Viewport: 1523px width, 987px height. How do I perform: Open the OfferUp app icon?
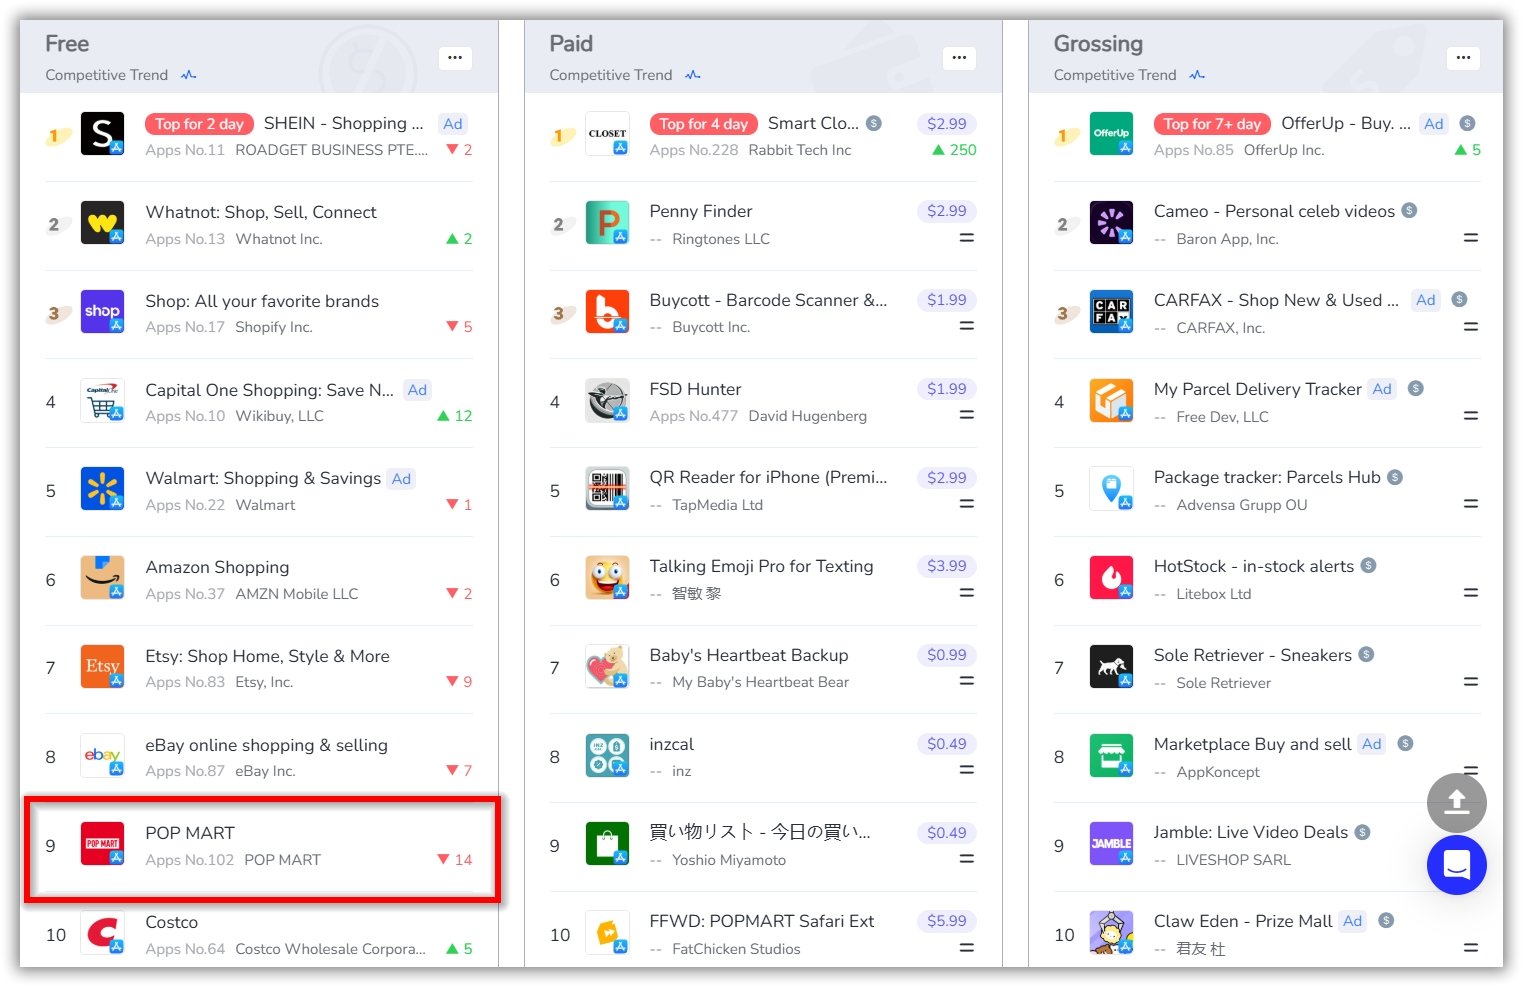tap(1111, 134)
